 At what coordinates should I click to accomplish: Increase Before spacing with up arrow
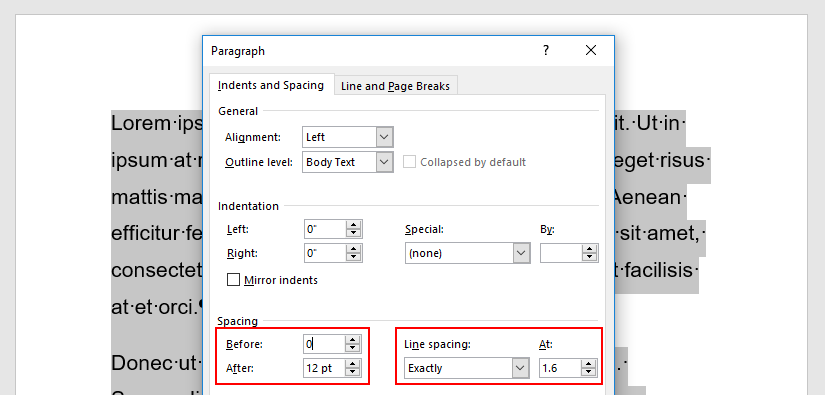pyautogui.click(x=353, y=340)
